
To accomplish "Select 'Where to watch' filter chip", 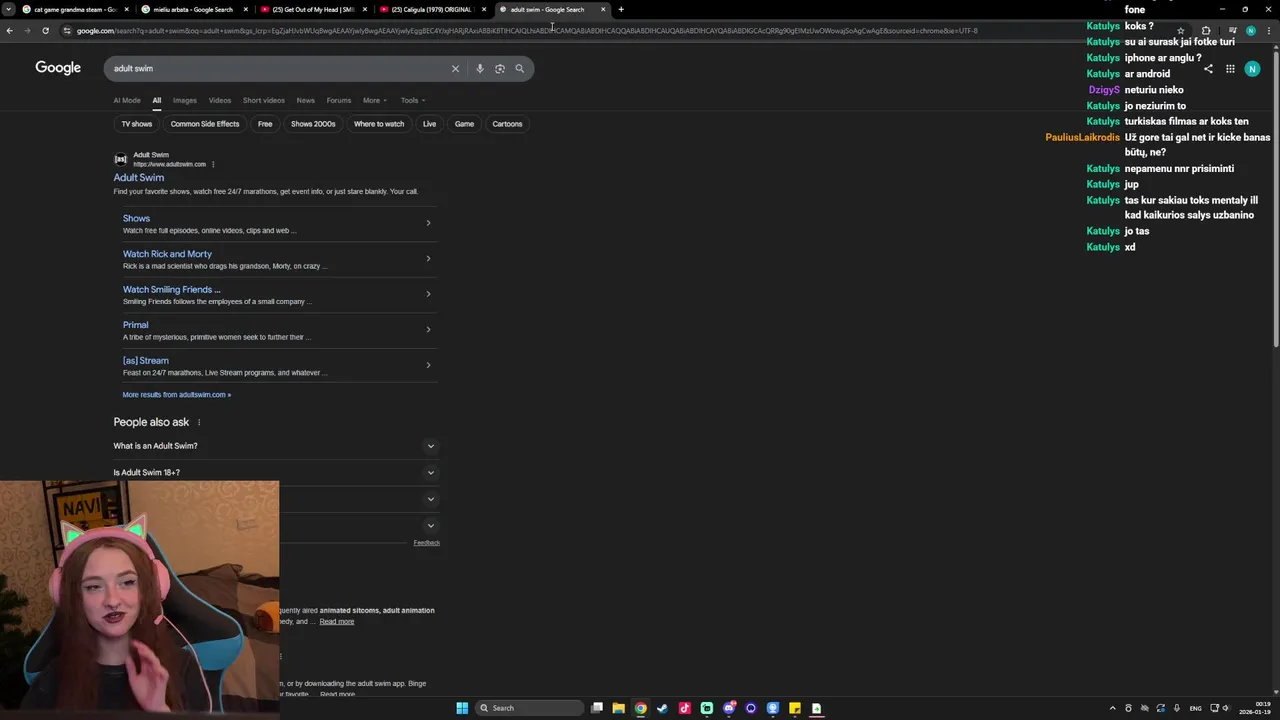I will [379, 124].
